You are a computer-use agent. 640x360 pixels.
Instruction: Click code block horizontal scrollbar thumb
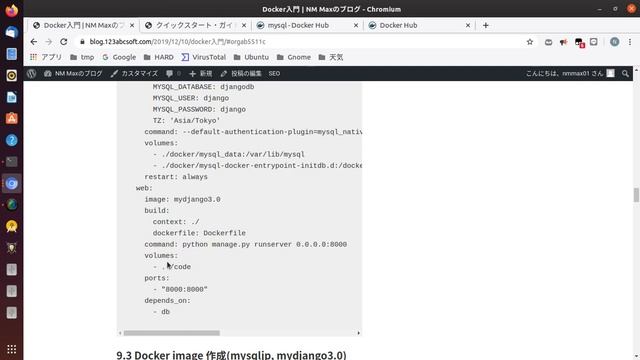172,333
